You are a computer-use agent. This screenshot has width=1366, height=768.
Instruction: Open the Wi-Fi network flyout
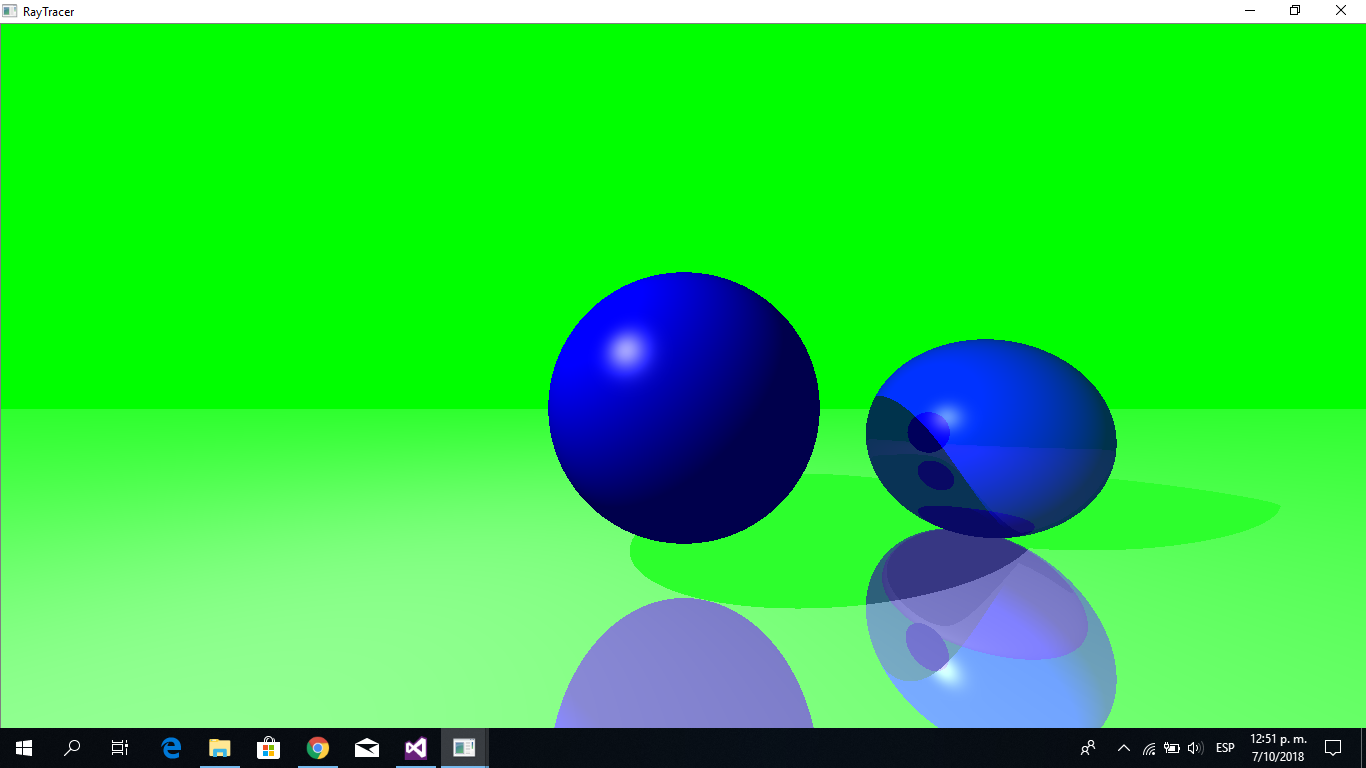pos(1149,748)
